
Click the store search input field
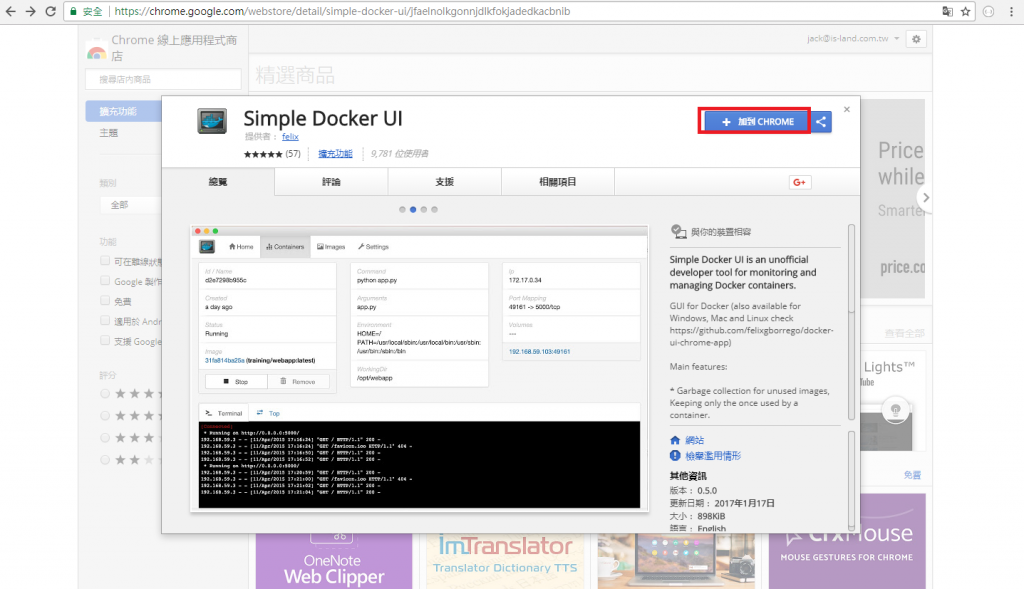163,79
